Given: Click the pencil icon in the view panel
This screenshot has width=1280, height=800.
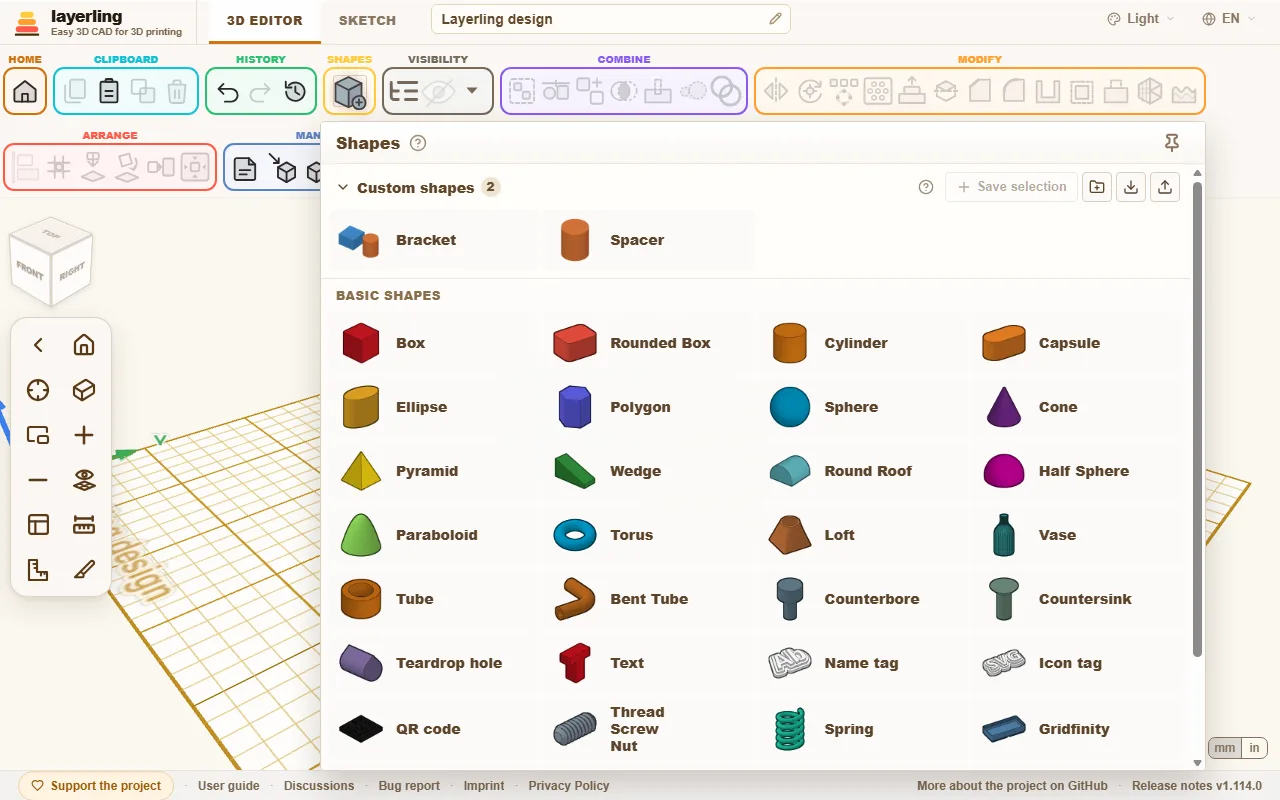Looking at the screenshot, I should (84, 570).
